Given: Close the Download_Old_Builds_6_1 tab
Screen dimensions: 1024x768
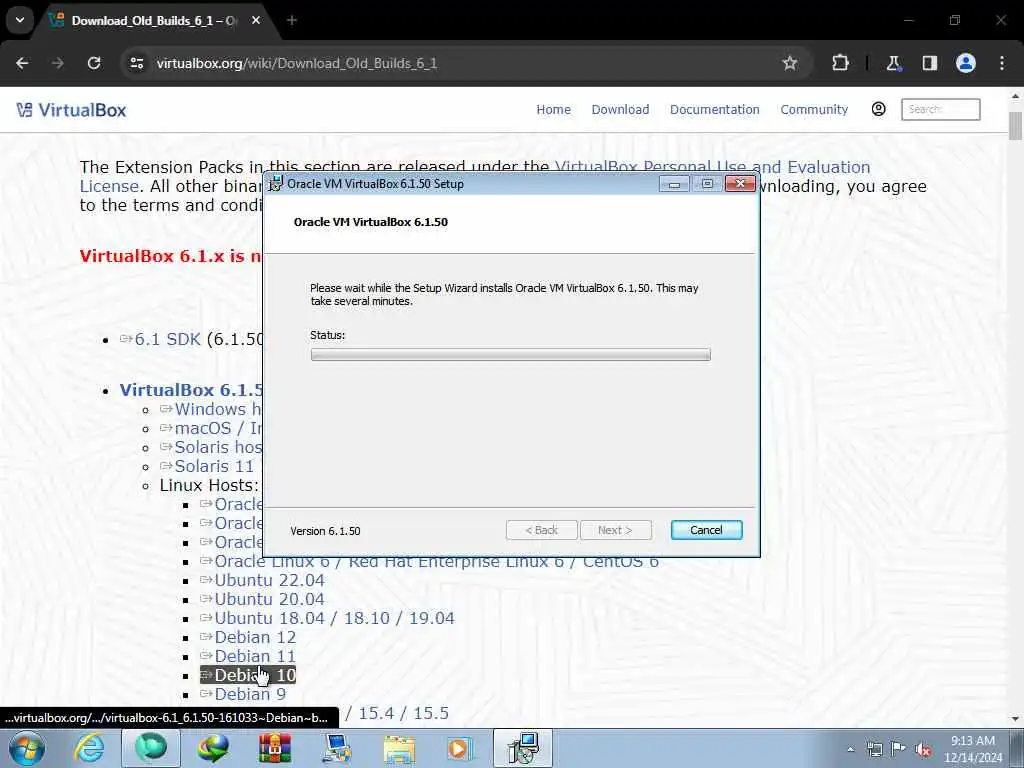Looking at the screenshot, I should click(x=256, y=20).
